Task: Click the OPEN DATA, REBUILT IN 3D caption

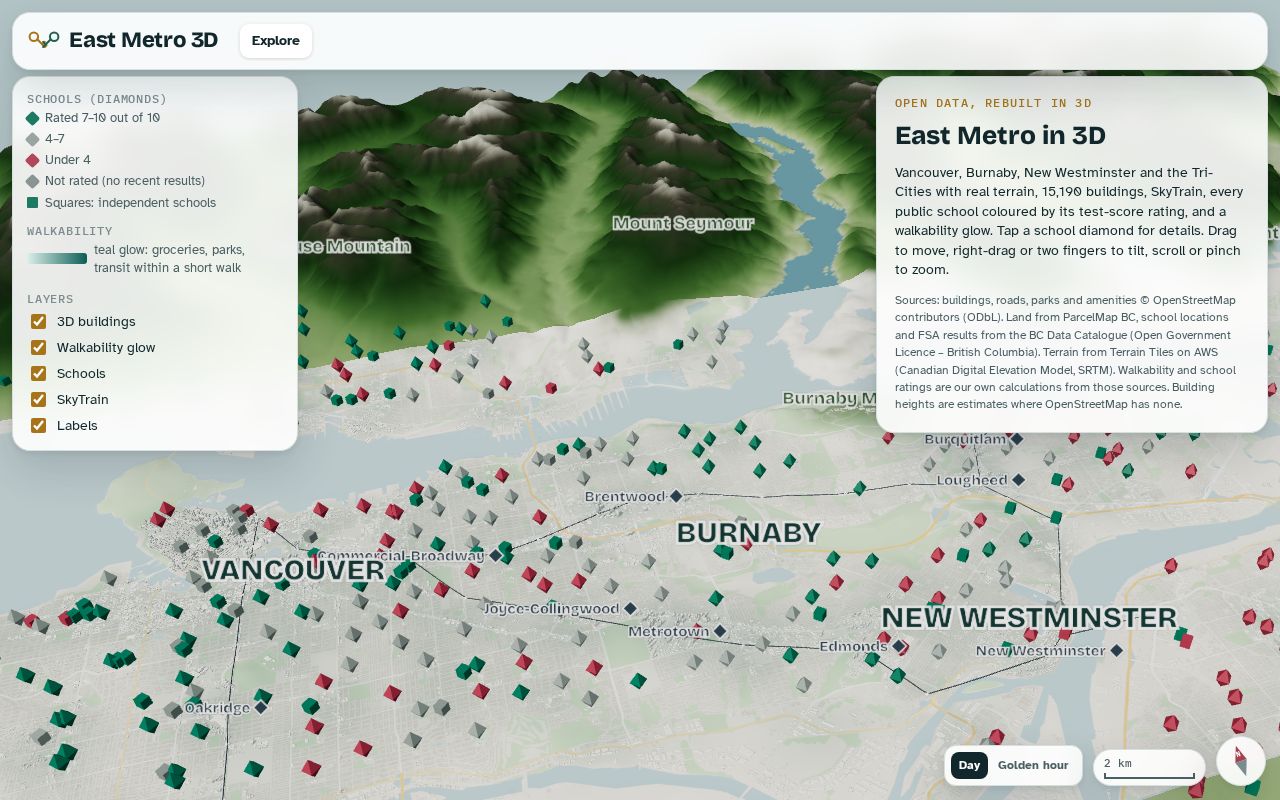Action: click(x=993, y=103)
